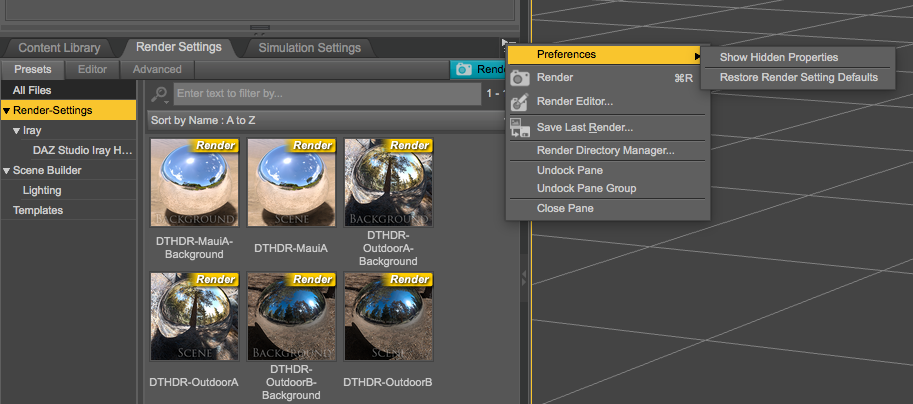Screen dimensions: 913x404
Task: Choose Show Hidden Properties
Action: tap(778, 57)
